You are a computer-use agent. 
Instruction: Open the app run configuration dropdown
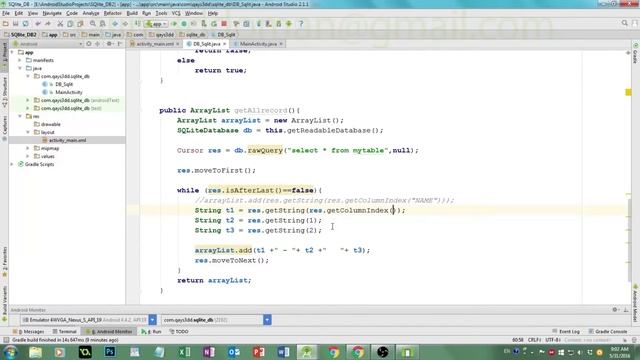pos(156,24)
